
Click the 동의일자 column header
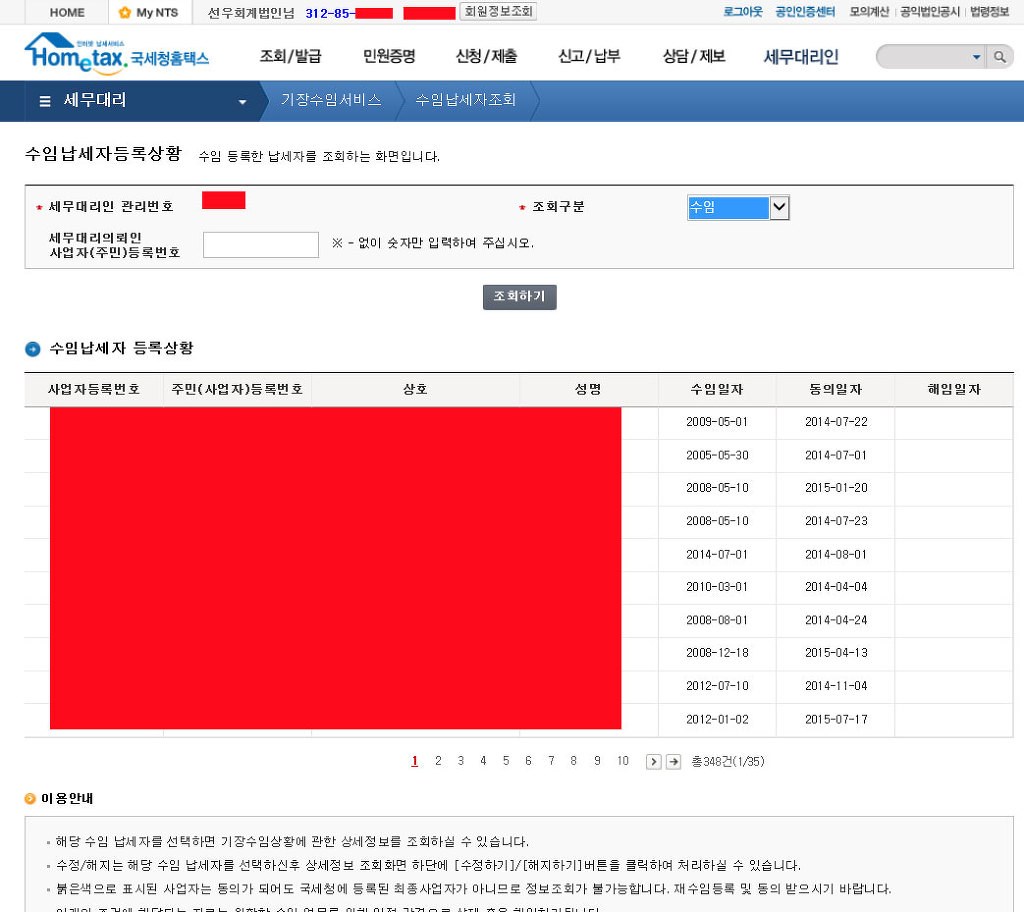pyautogui.click(x=835, y=389)
